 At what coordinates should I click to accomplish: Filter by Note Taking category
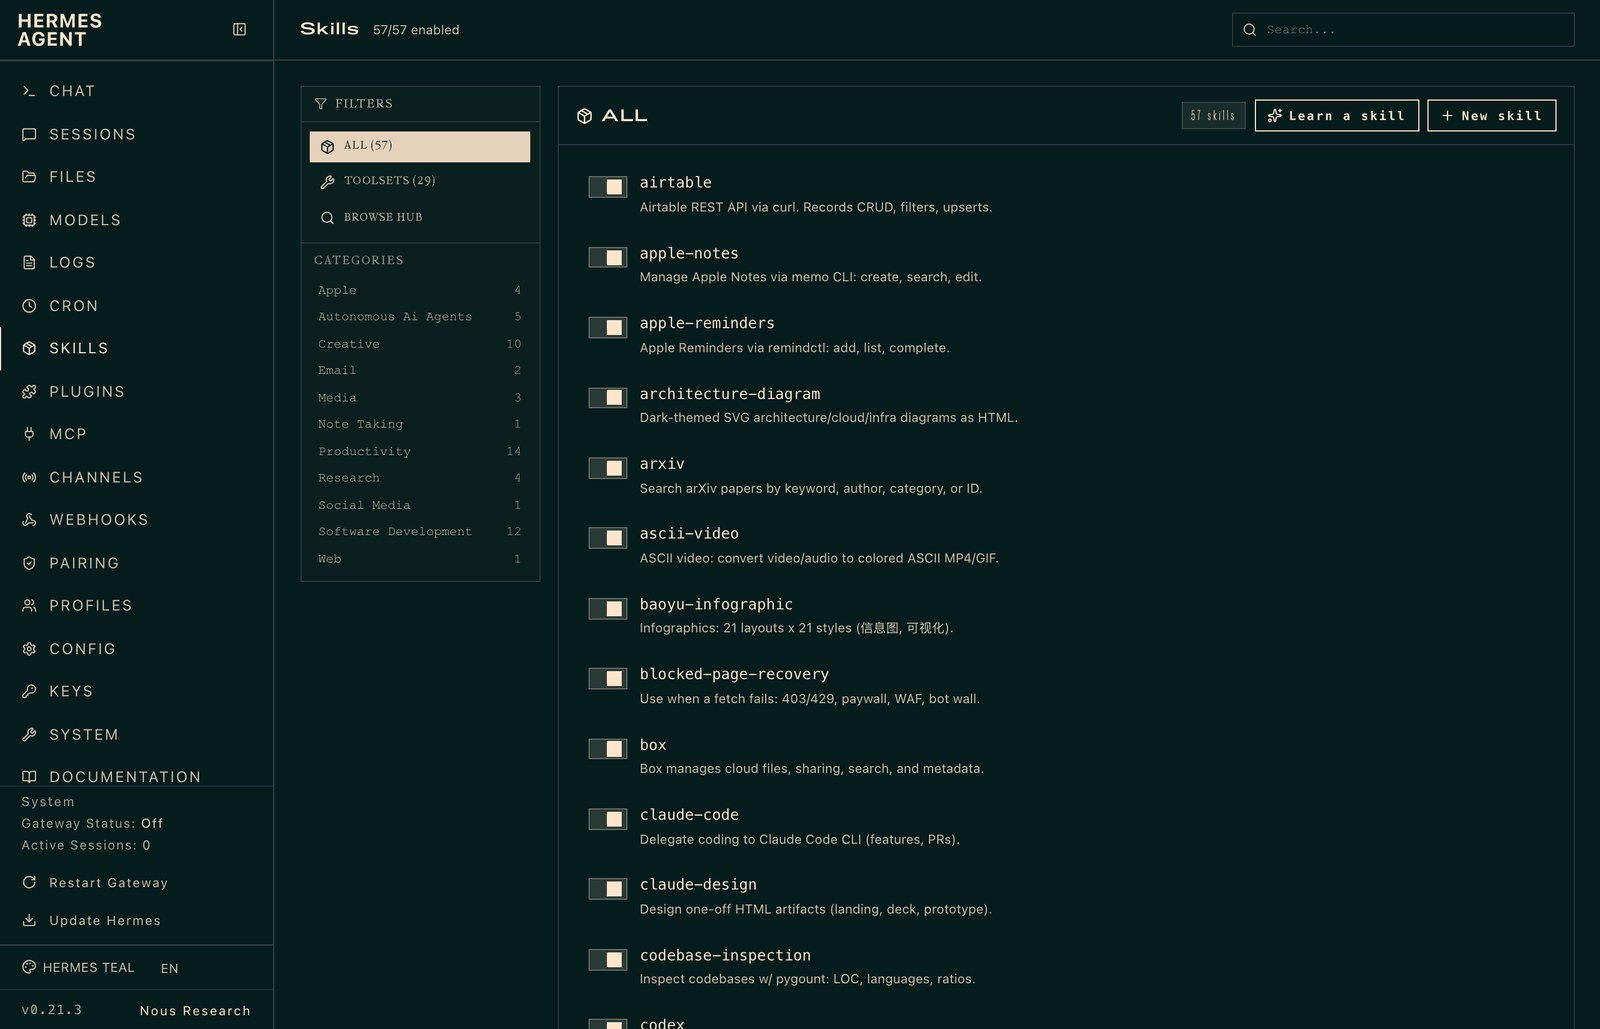[x=420, y=424]
